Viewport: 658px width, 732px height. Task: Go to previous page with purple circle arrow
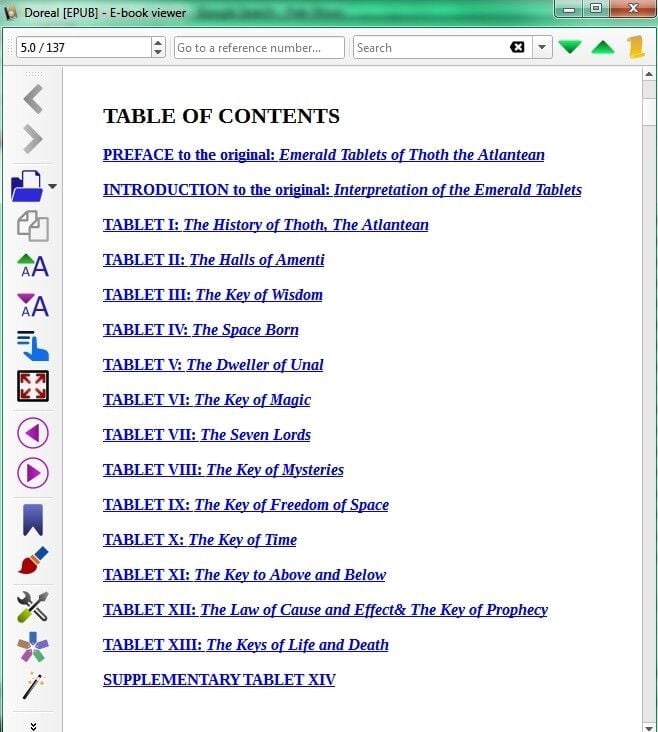(x=33, y=433)
